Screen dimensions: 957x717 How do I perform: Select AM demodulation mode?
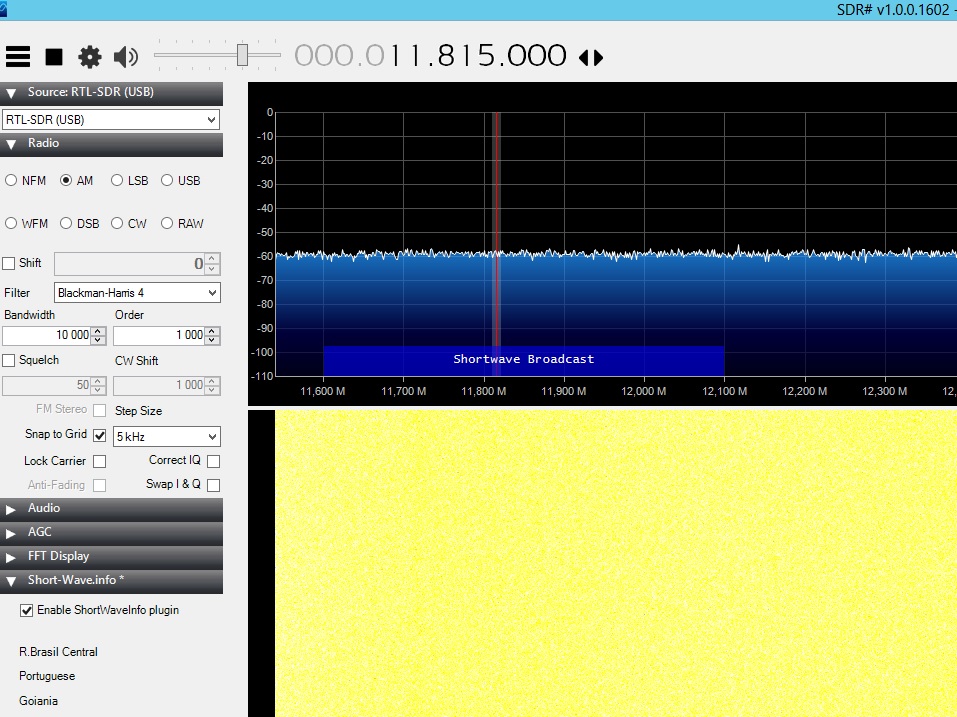(x=77, y=181)
